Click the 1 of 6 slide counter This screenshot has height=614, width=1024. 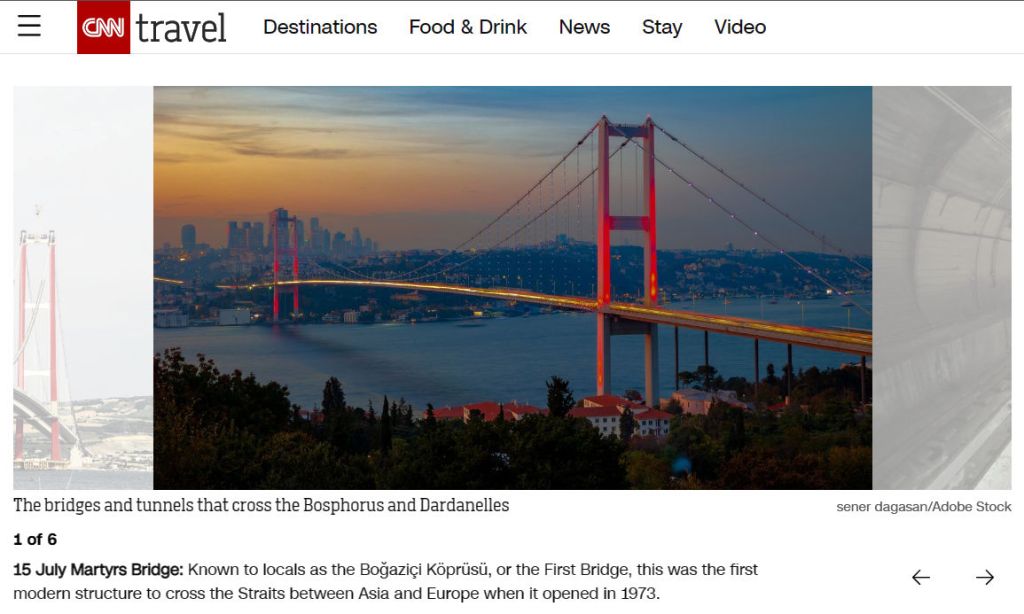coord(35,540)
